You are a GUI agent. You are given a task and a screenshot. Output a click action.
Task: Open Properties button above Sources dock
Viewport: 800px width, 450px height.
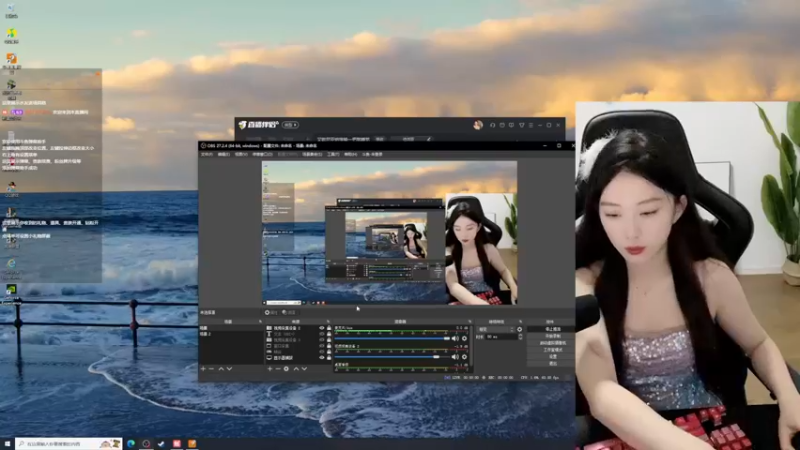270,312
